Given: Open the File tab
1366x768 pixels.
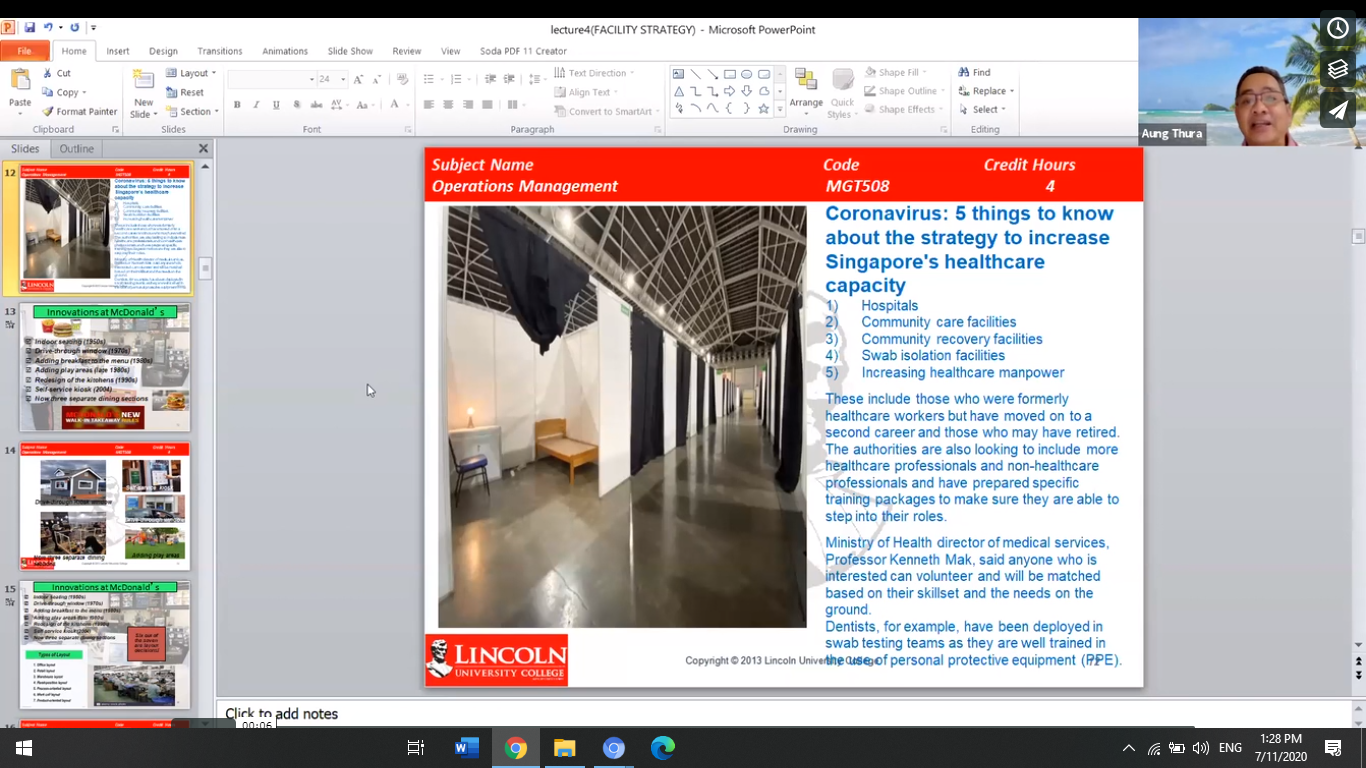Looking at the screenshot, I should pos(25,51).
